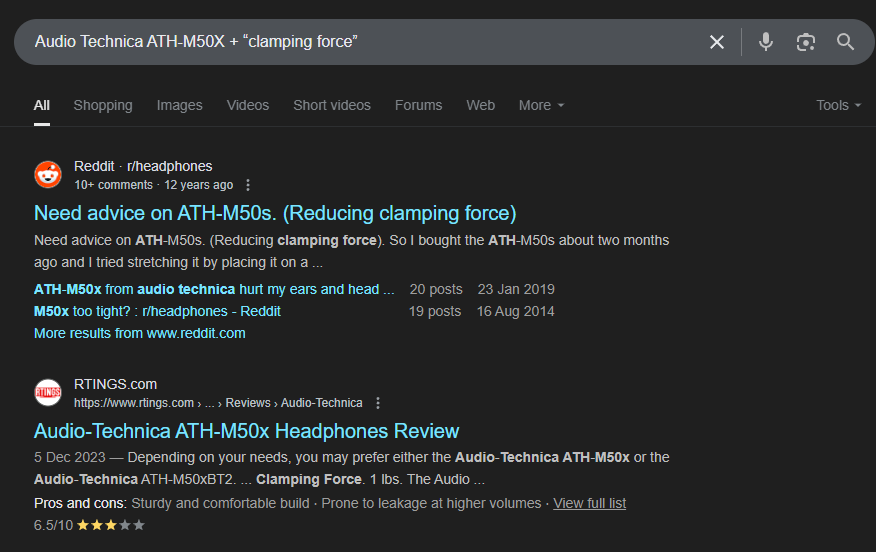876x552 pixels.
Task: Open 'Audio-Technica ATH-M50x Headphones Review' result
Action: pyautogui.click(x=246, y=431)
